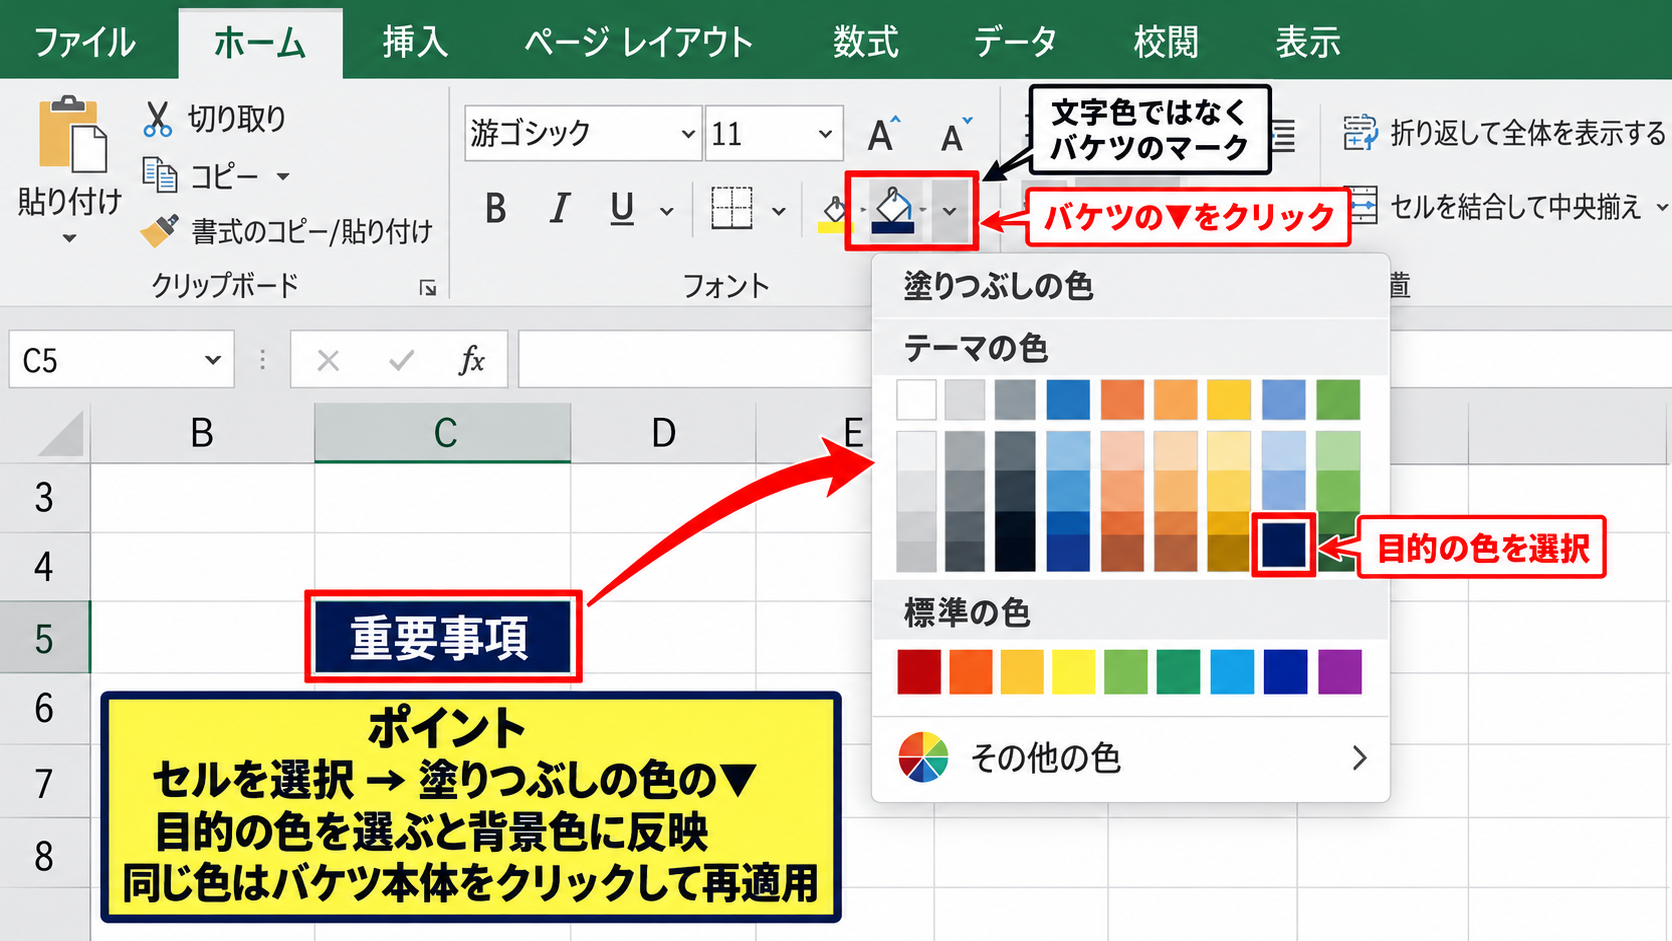Open the クリップボード group dialog launcher
The height and width of the screenshot is (941, 1672).
click(x=428, y=288)
